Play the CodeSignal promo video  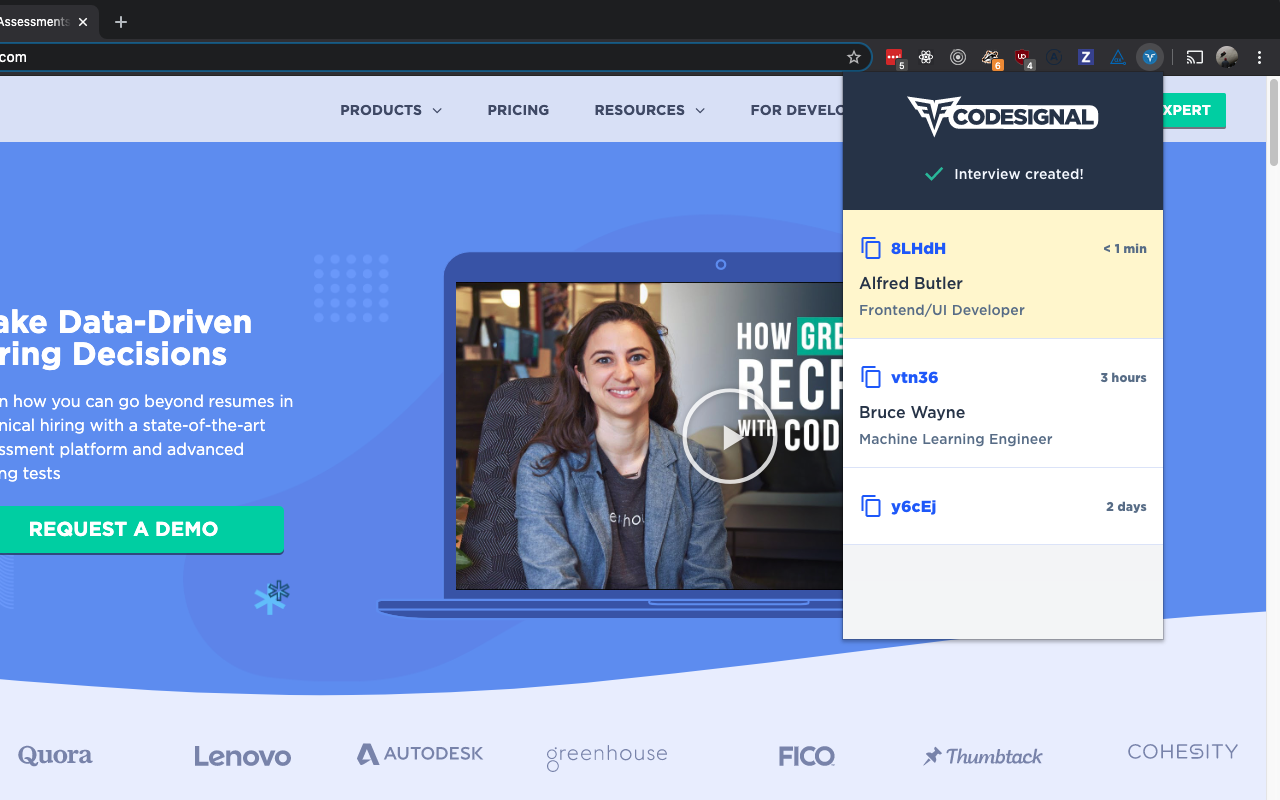point(730,436)
